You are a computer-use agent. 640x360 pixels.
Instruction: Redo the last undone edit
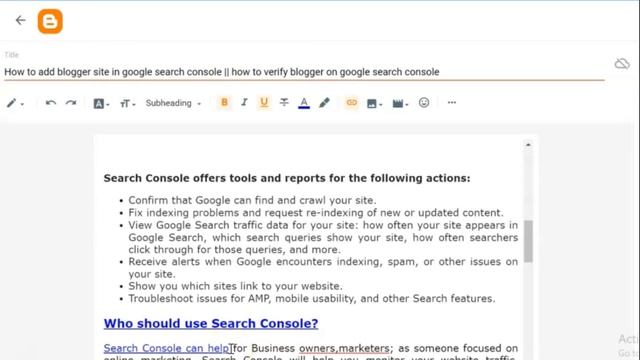coord(71,103)
